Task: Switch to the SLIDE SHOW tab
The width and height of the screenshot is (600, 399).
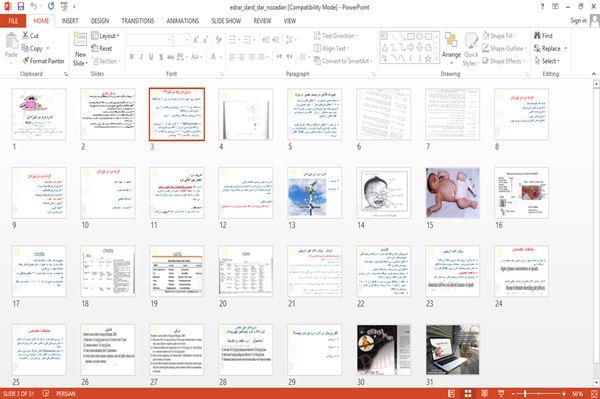Action: (226, 21)
